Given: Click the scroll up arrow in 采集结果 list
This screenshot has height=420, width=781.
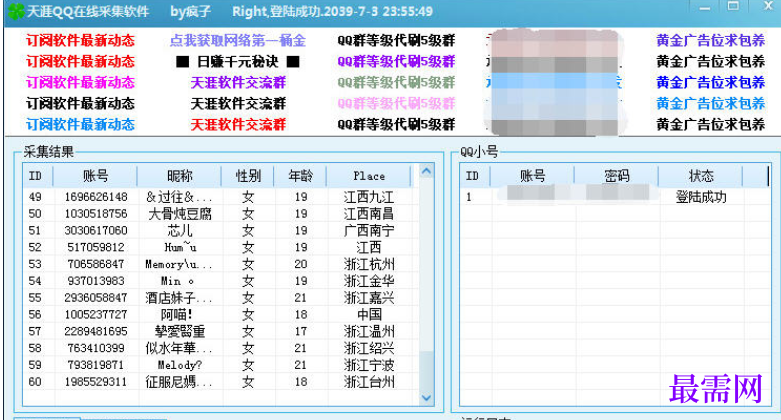Looking at the screenshot, I should coord(426,171).
